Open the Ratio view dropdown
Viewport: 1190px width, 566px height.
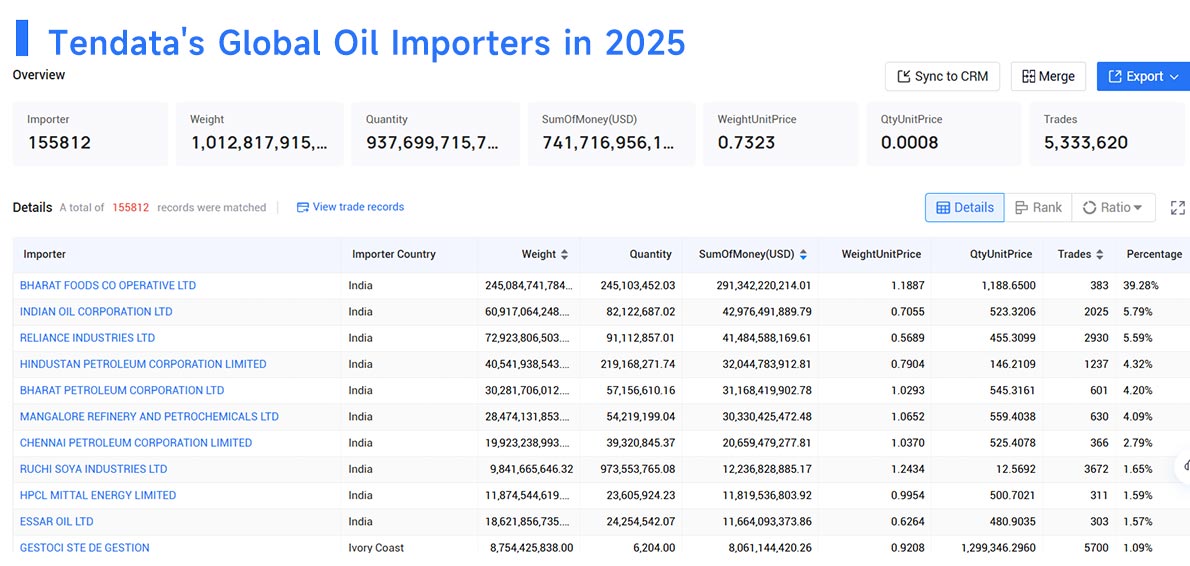1113,207
